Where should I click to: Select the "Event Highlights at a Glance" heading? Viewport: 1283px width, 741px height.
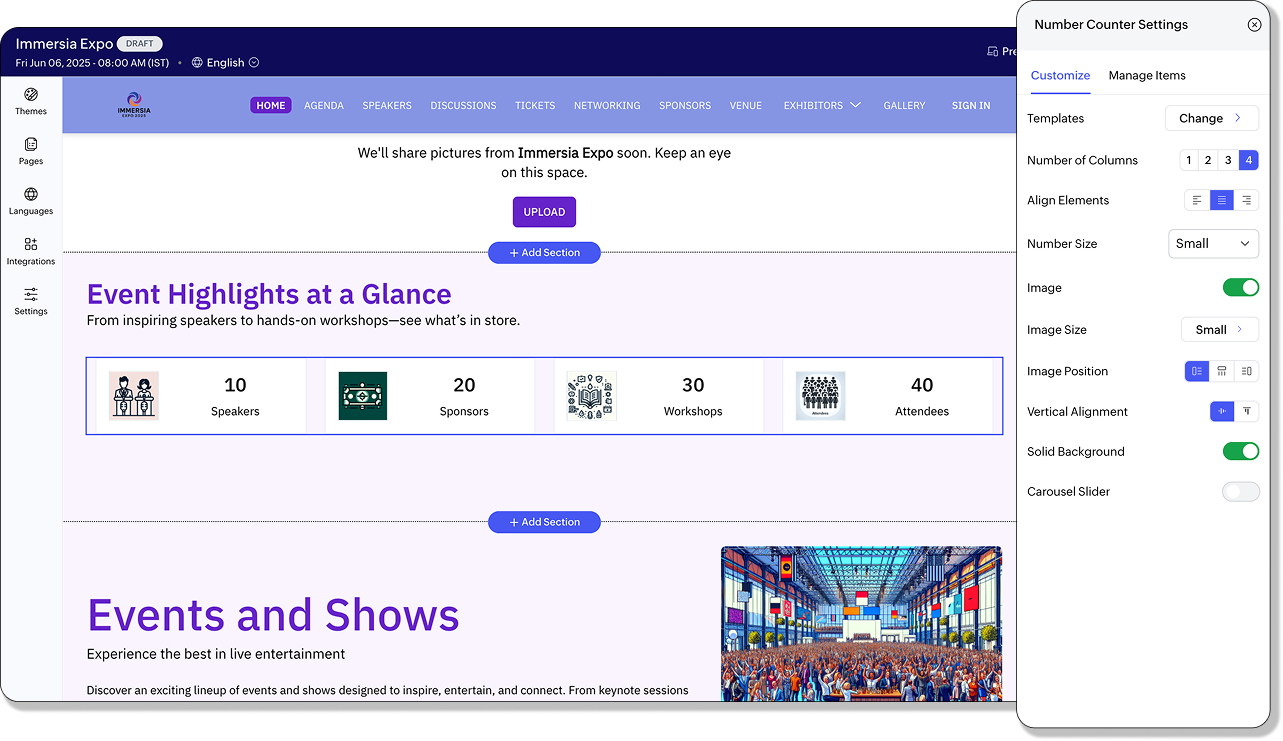click(x=269, y=294)
